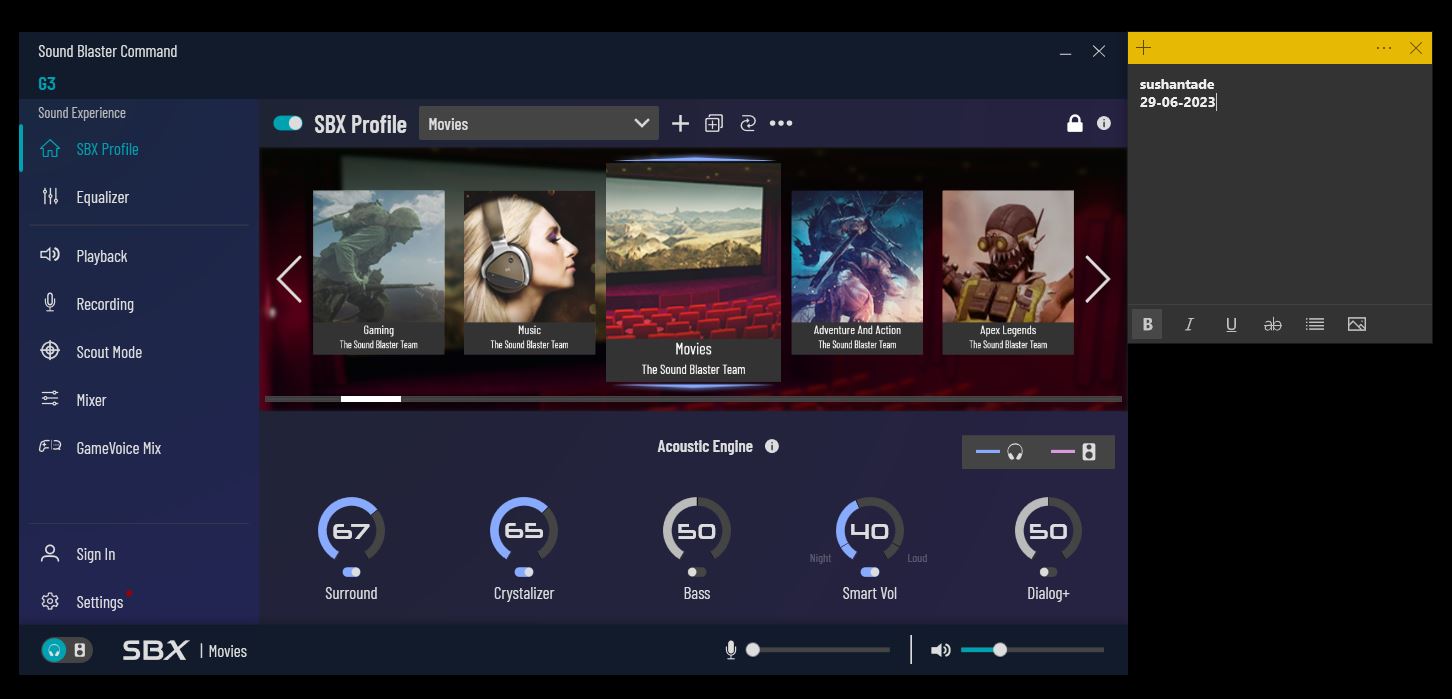Toggle bold formatting in the sticky note
This screenshot has height=699, width=1452.
pyautogui.click(x=1147, y=324)
